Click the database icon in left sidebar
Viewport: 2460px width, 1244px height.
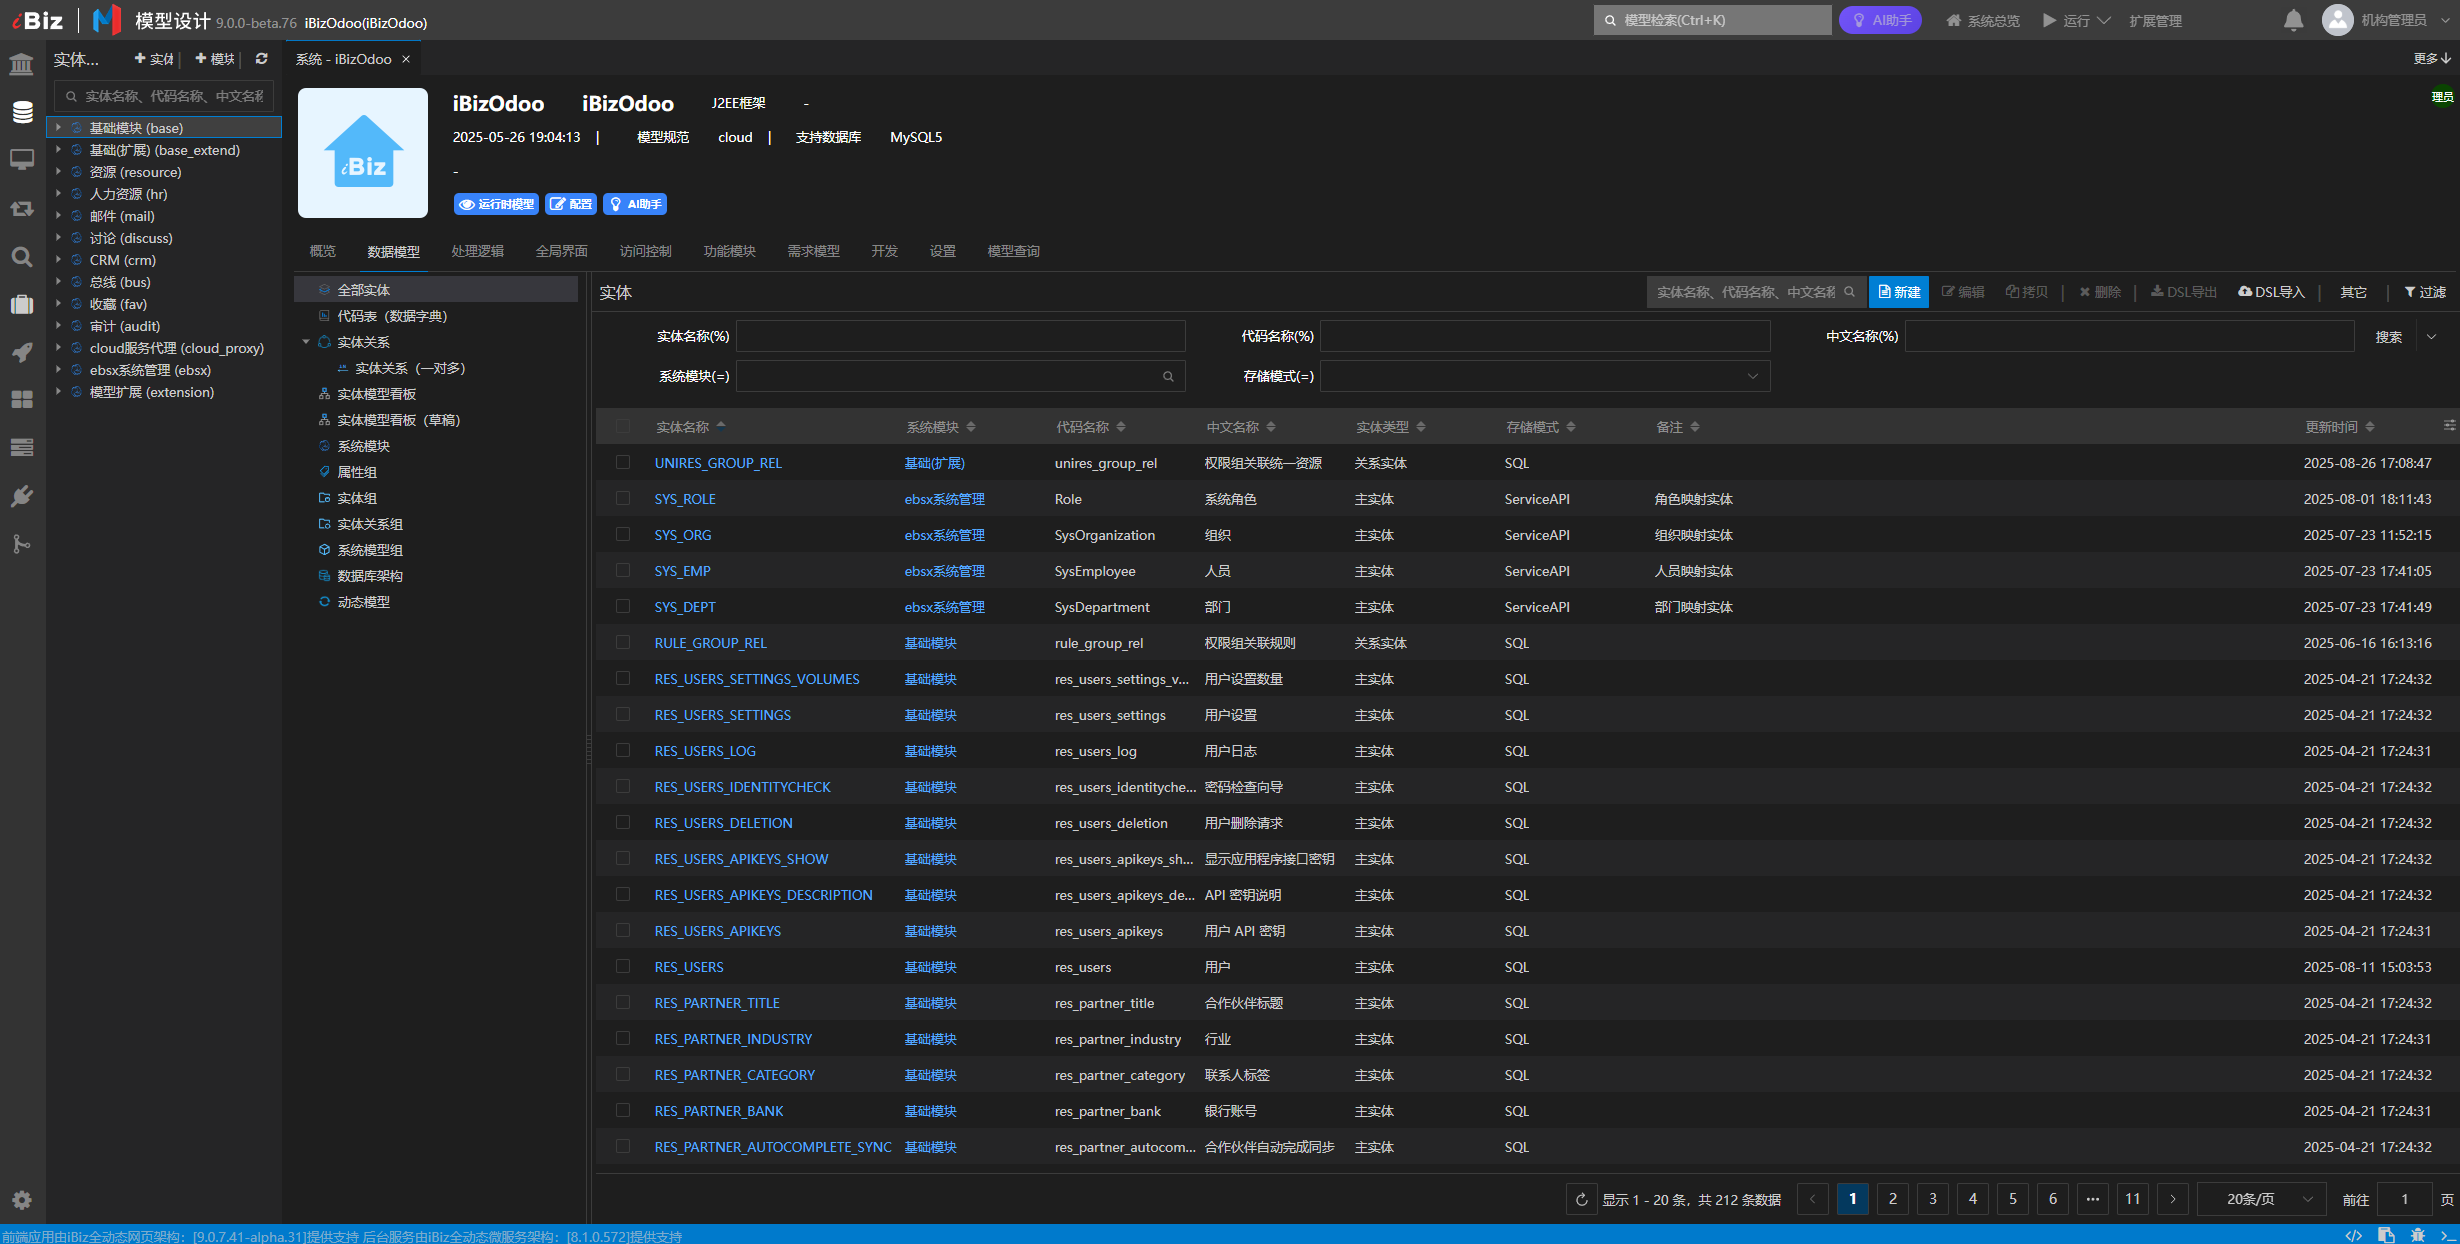(x=22, y=112)
